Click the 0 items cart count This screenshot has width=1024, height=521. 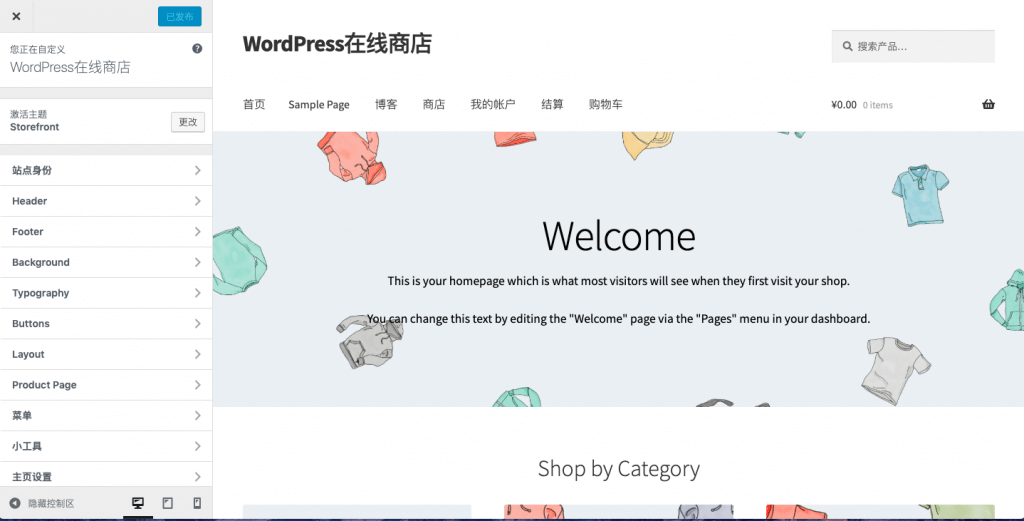878,105
